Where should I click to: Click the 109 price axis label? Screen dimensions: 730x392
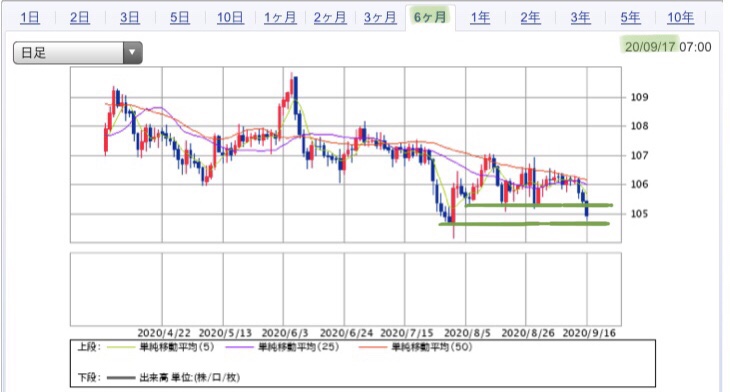click(x=639, y=97)
